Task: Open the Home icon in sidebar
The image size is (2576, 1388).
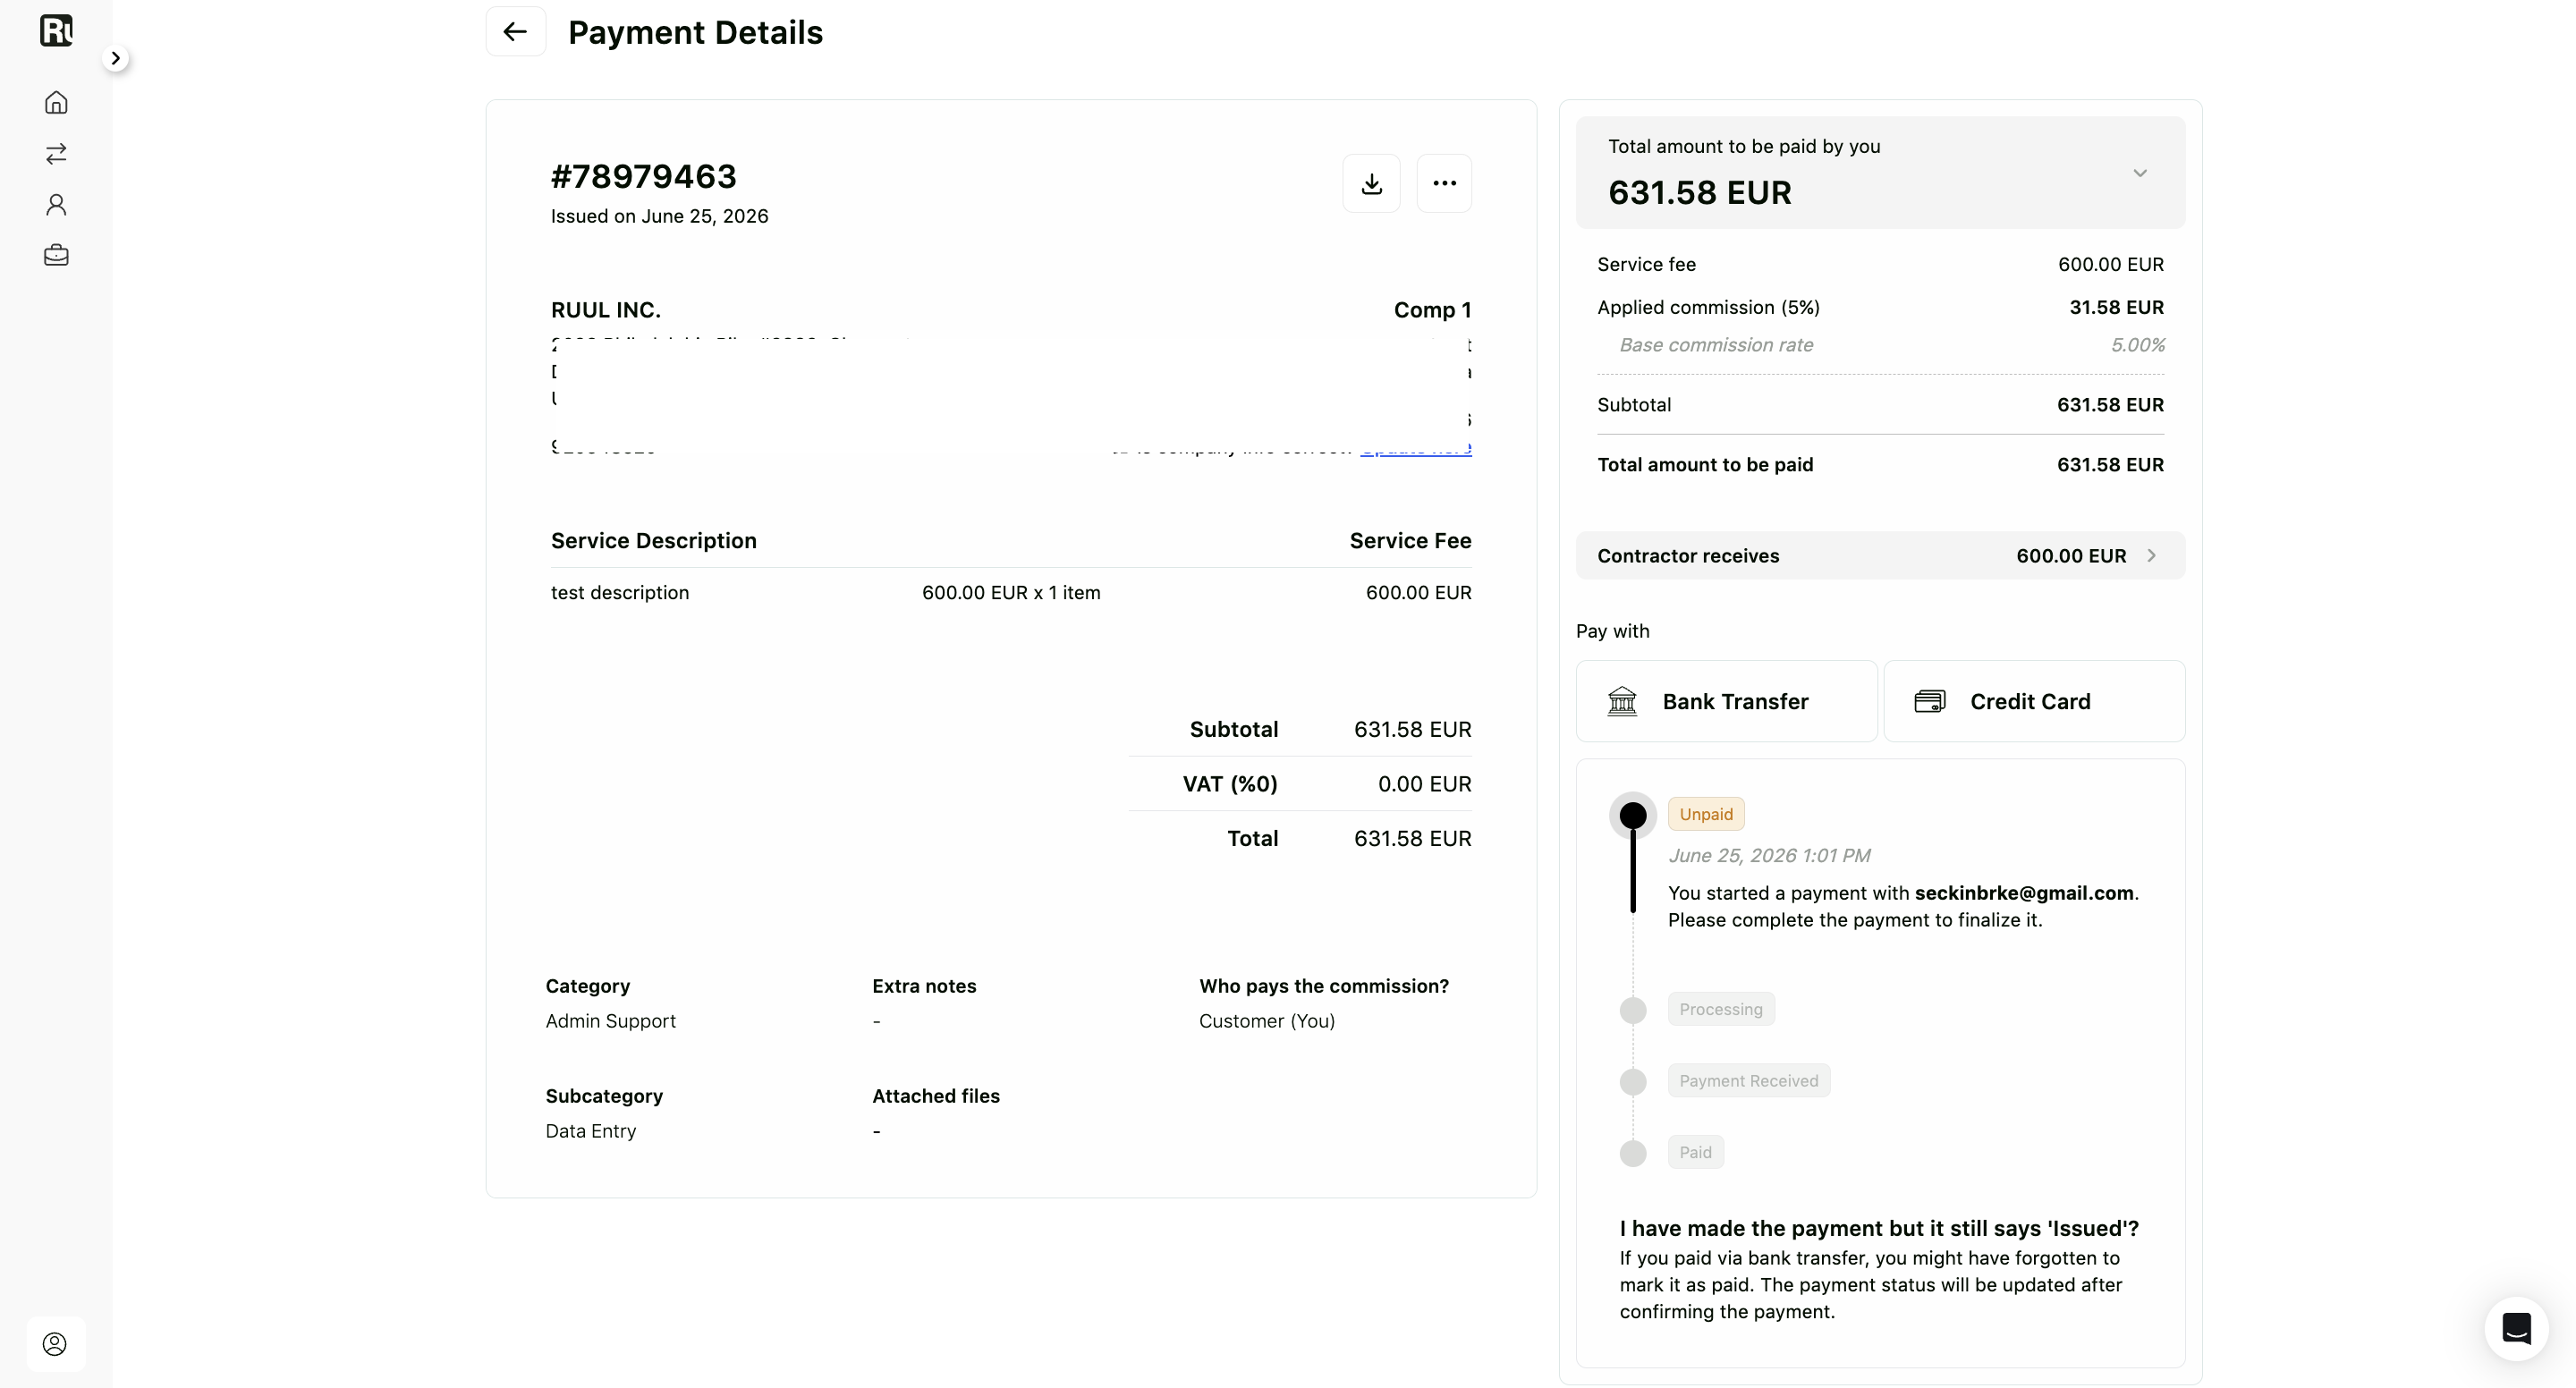Action: pos(56,102)
